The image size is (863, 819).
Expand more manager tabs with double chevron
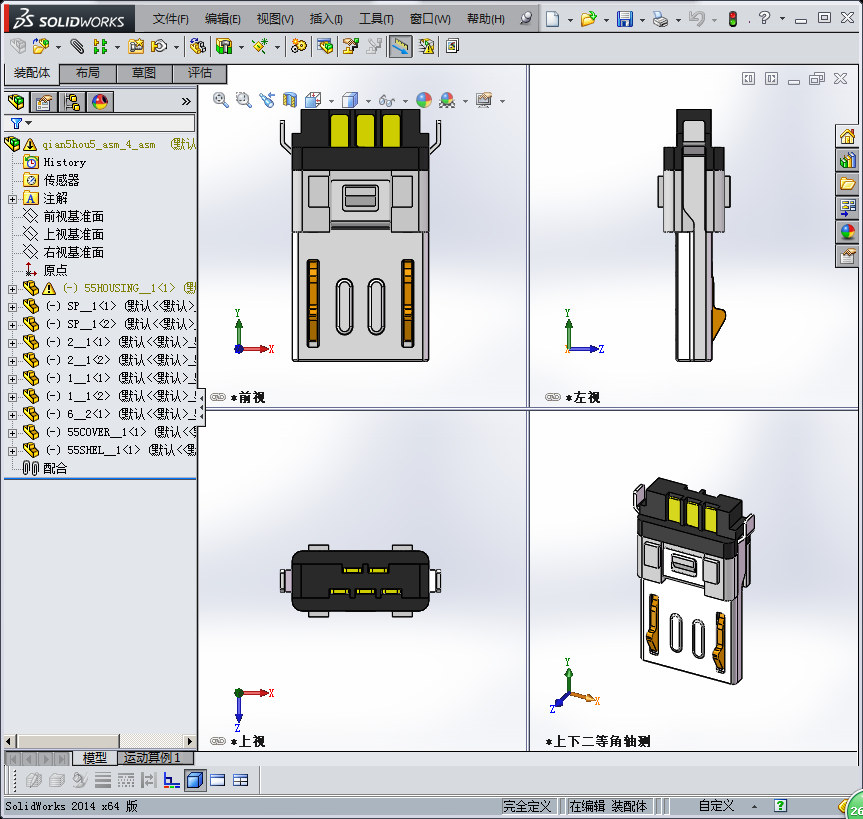click(186, 101)
